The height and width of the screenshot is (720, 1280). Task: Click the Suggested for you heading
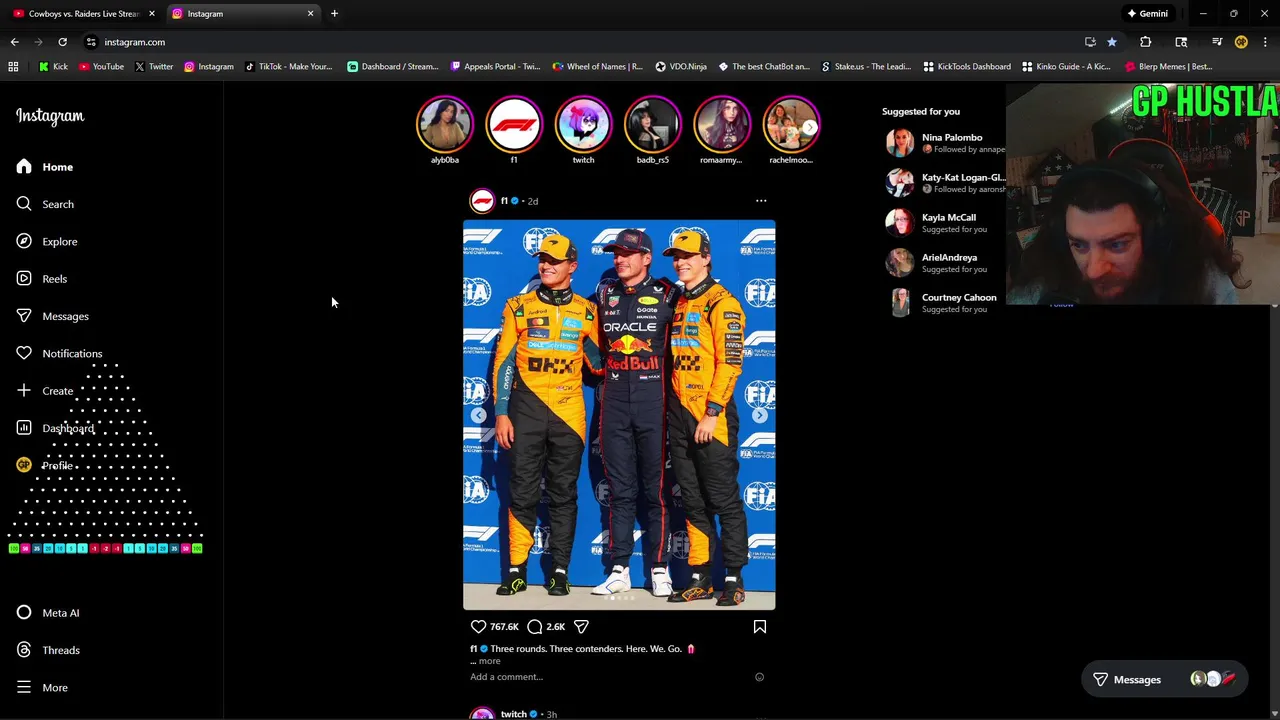[921, 111]
